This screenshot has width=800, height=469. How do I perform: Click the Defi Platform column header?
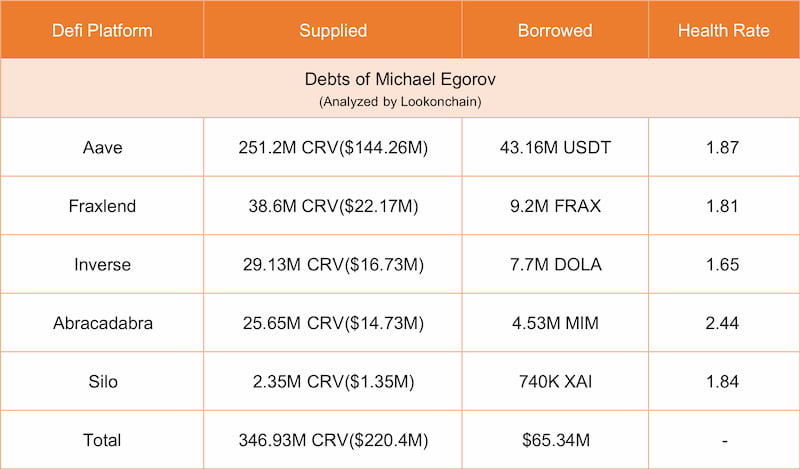click(x=102, y=30)
